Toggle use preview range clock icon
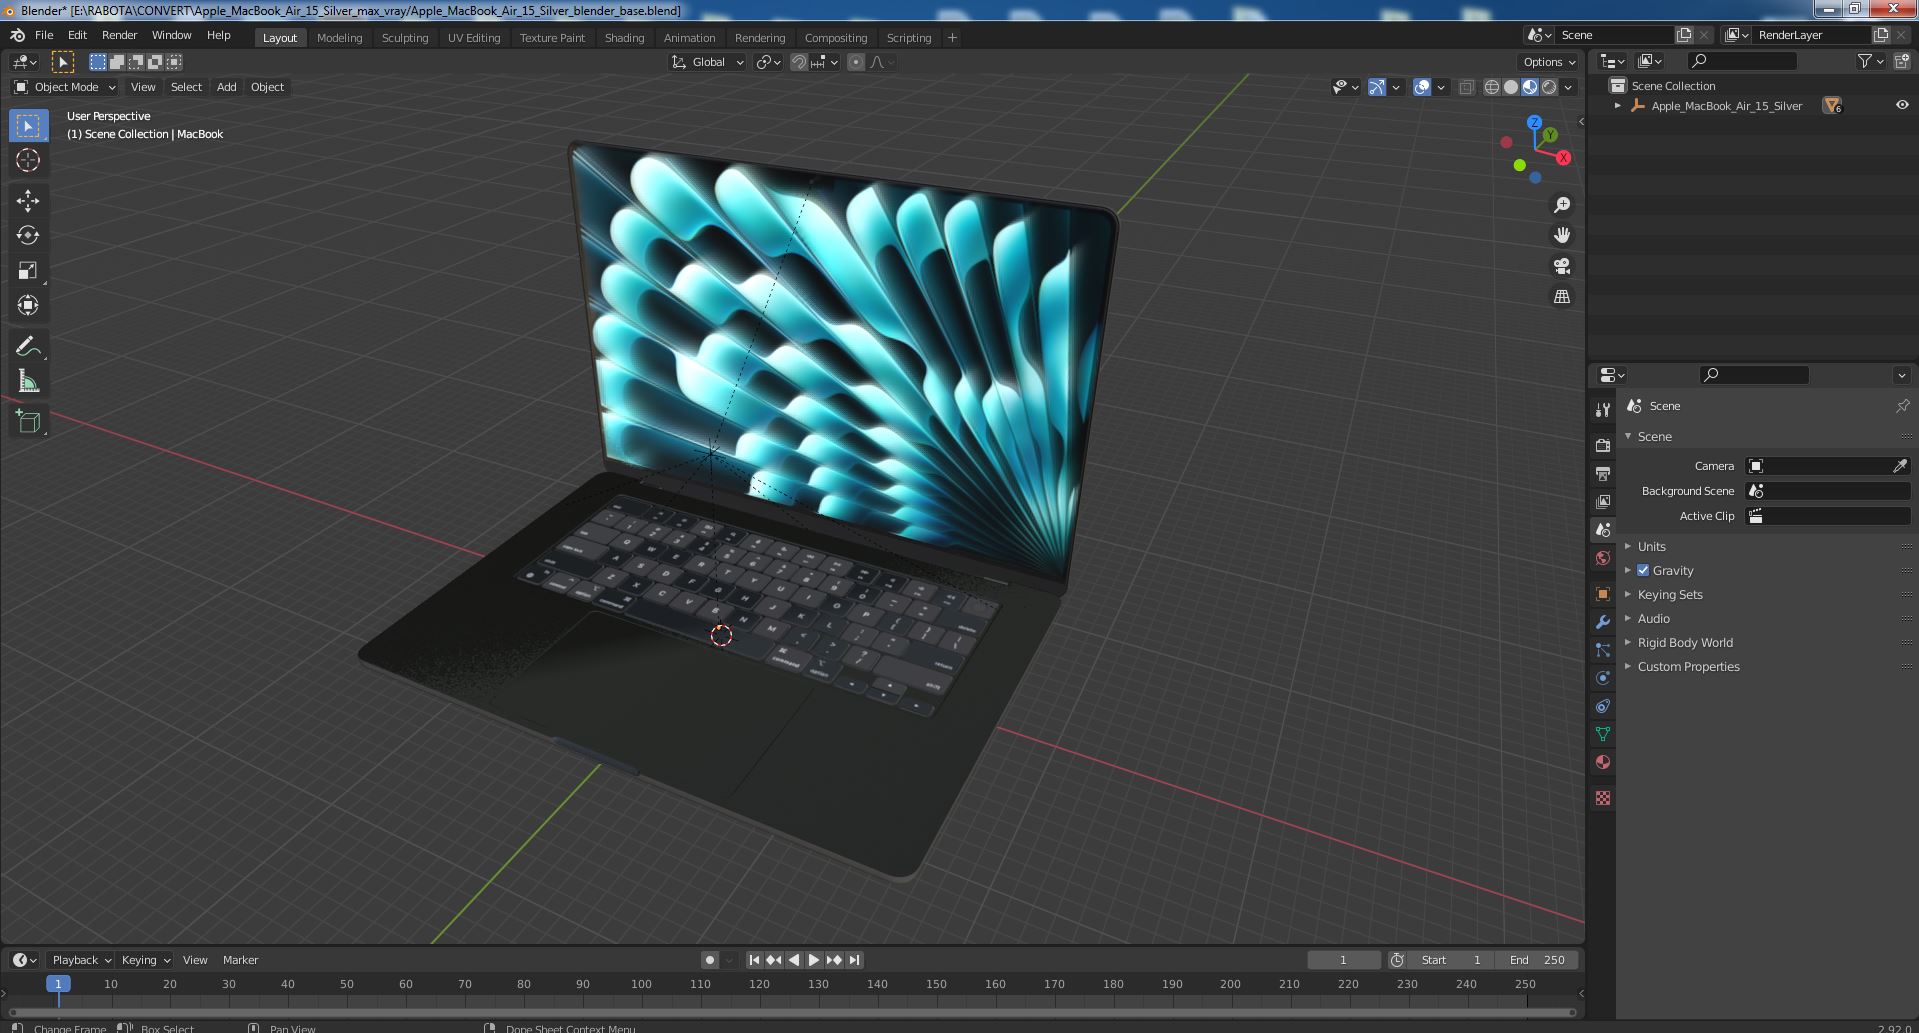The height and width of the screenshot is (1033, 1919). coord(1397,960)
